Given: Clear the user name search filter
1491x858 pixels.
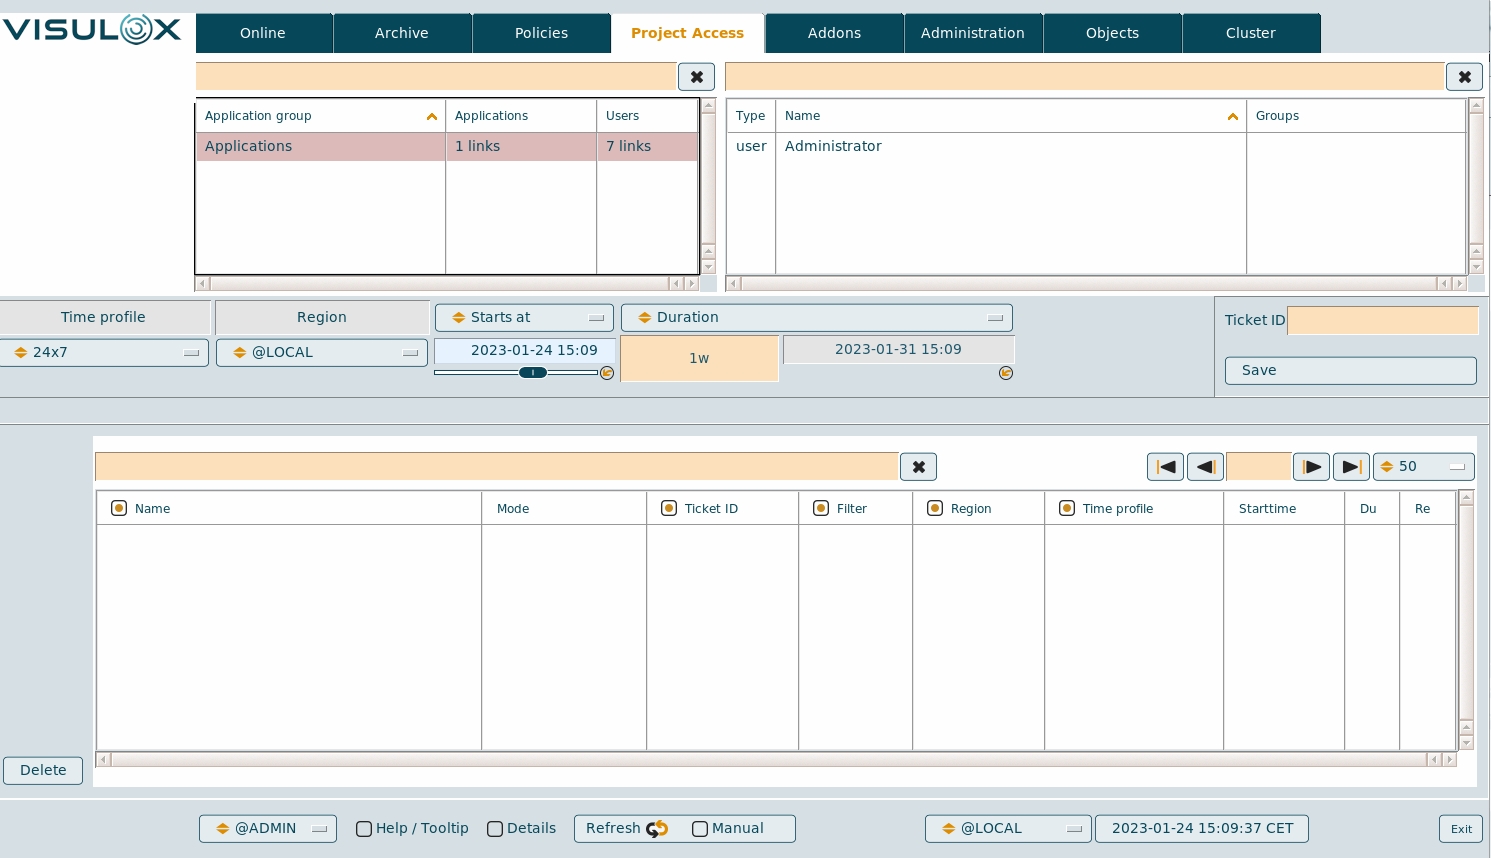Looking at the screenshot, I should click(1464, 77).
